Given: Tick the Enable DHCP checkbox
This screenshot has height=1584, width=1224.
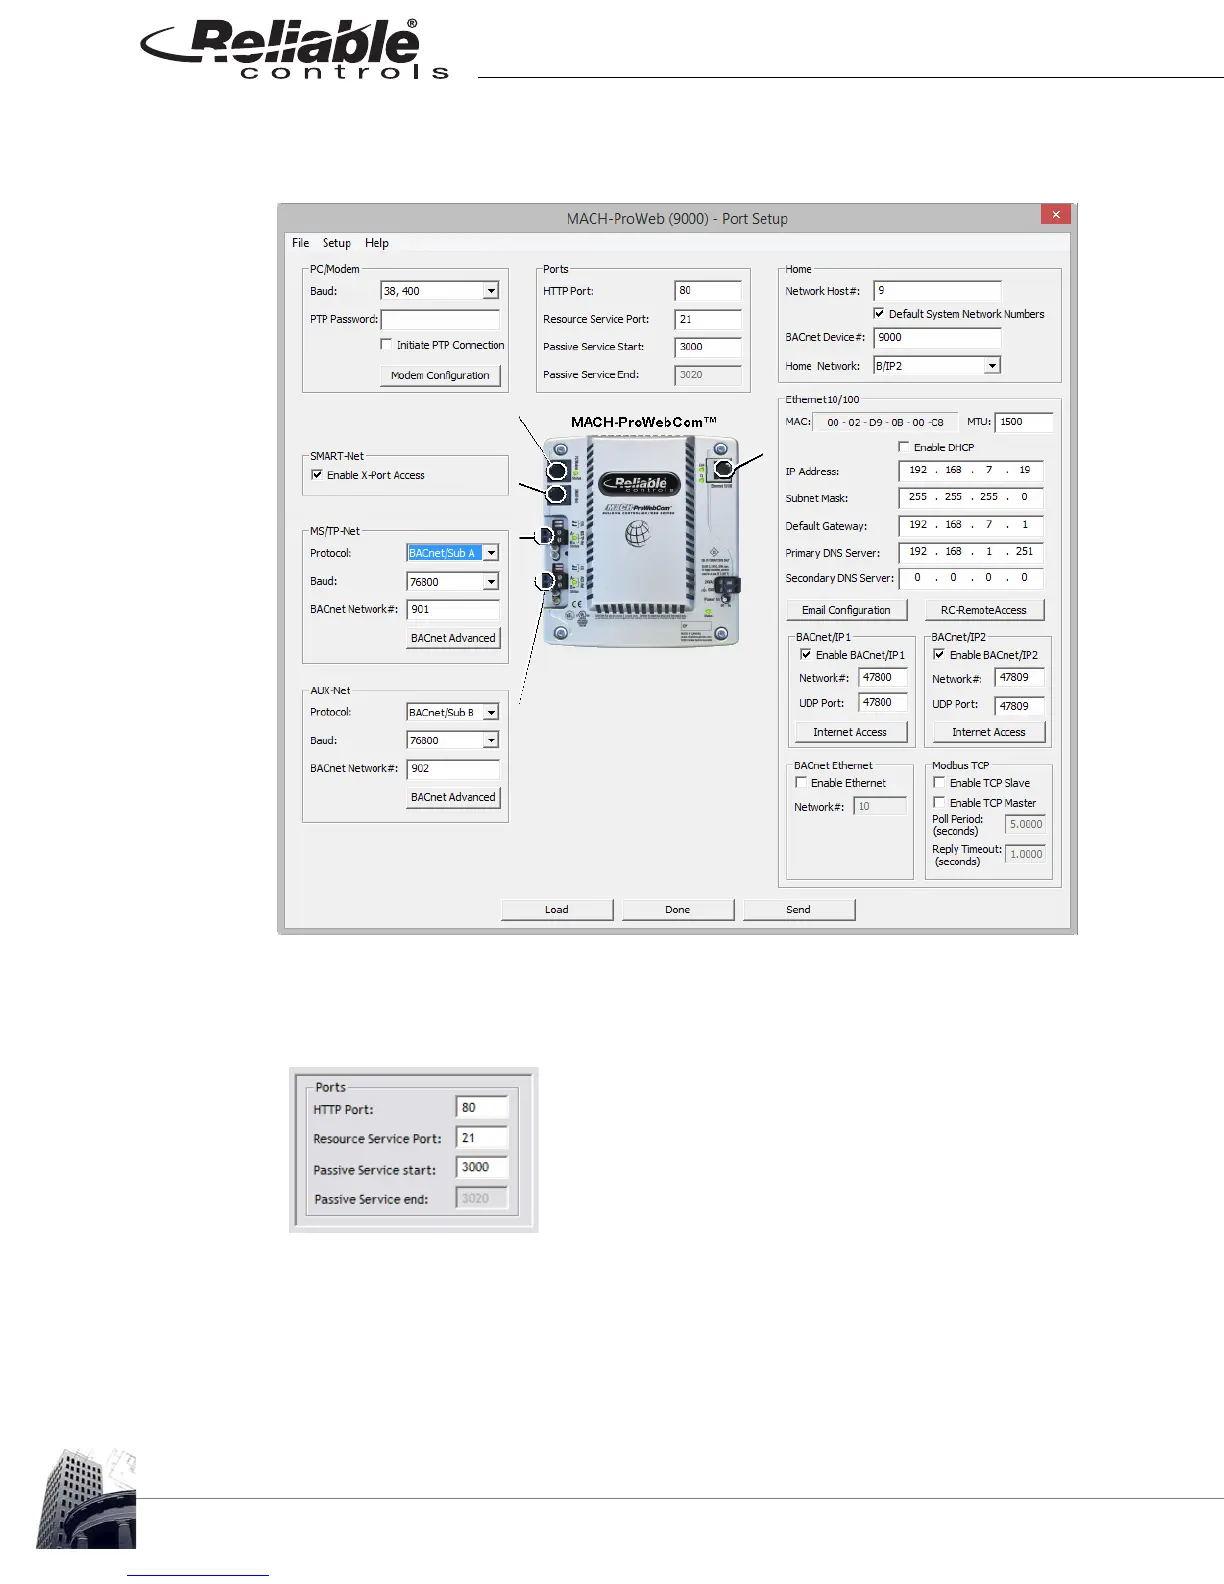Looking at the screenshot, I should (904, 447).
